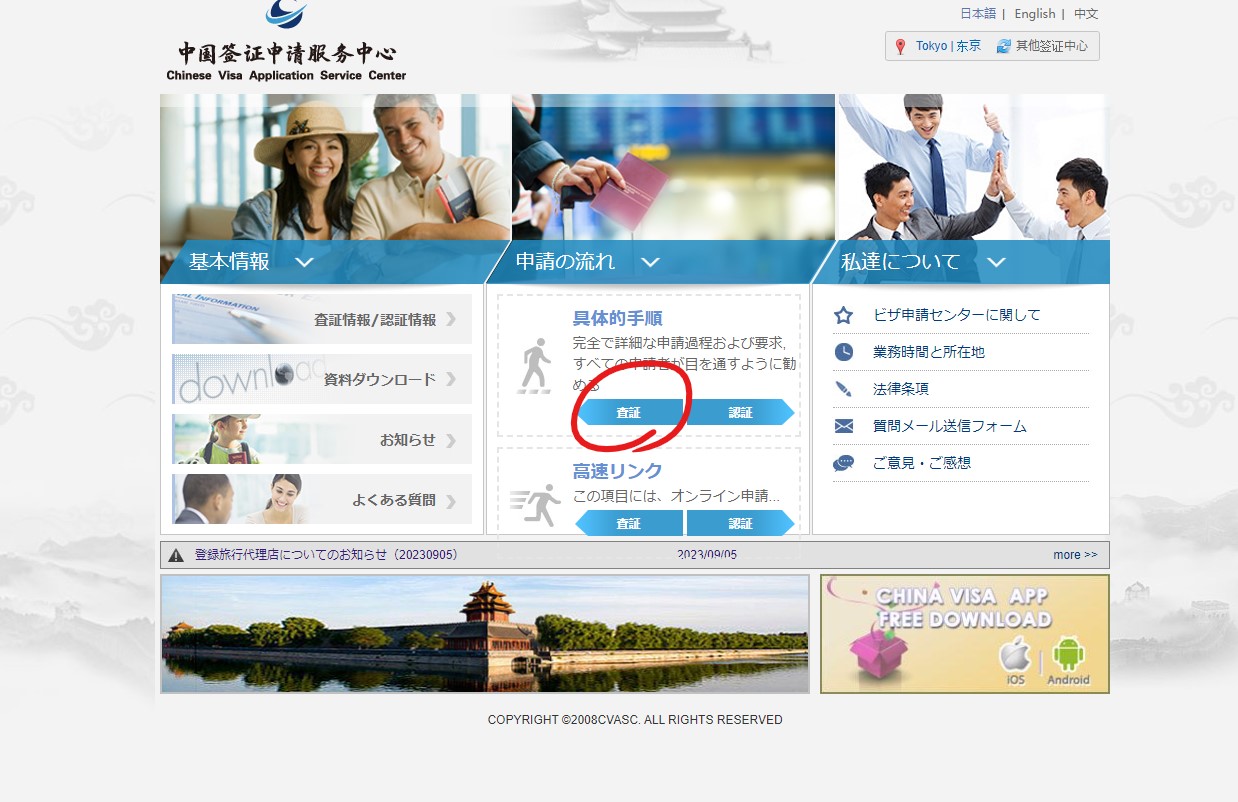Click the speech bubble icon for ご意見・ご感想
This screenshot has height=802, width=1238.
(842, 462)
